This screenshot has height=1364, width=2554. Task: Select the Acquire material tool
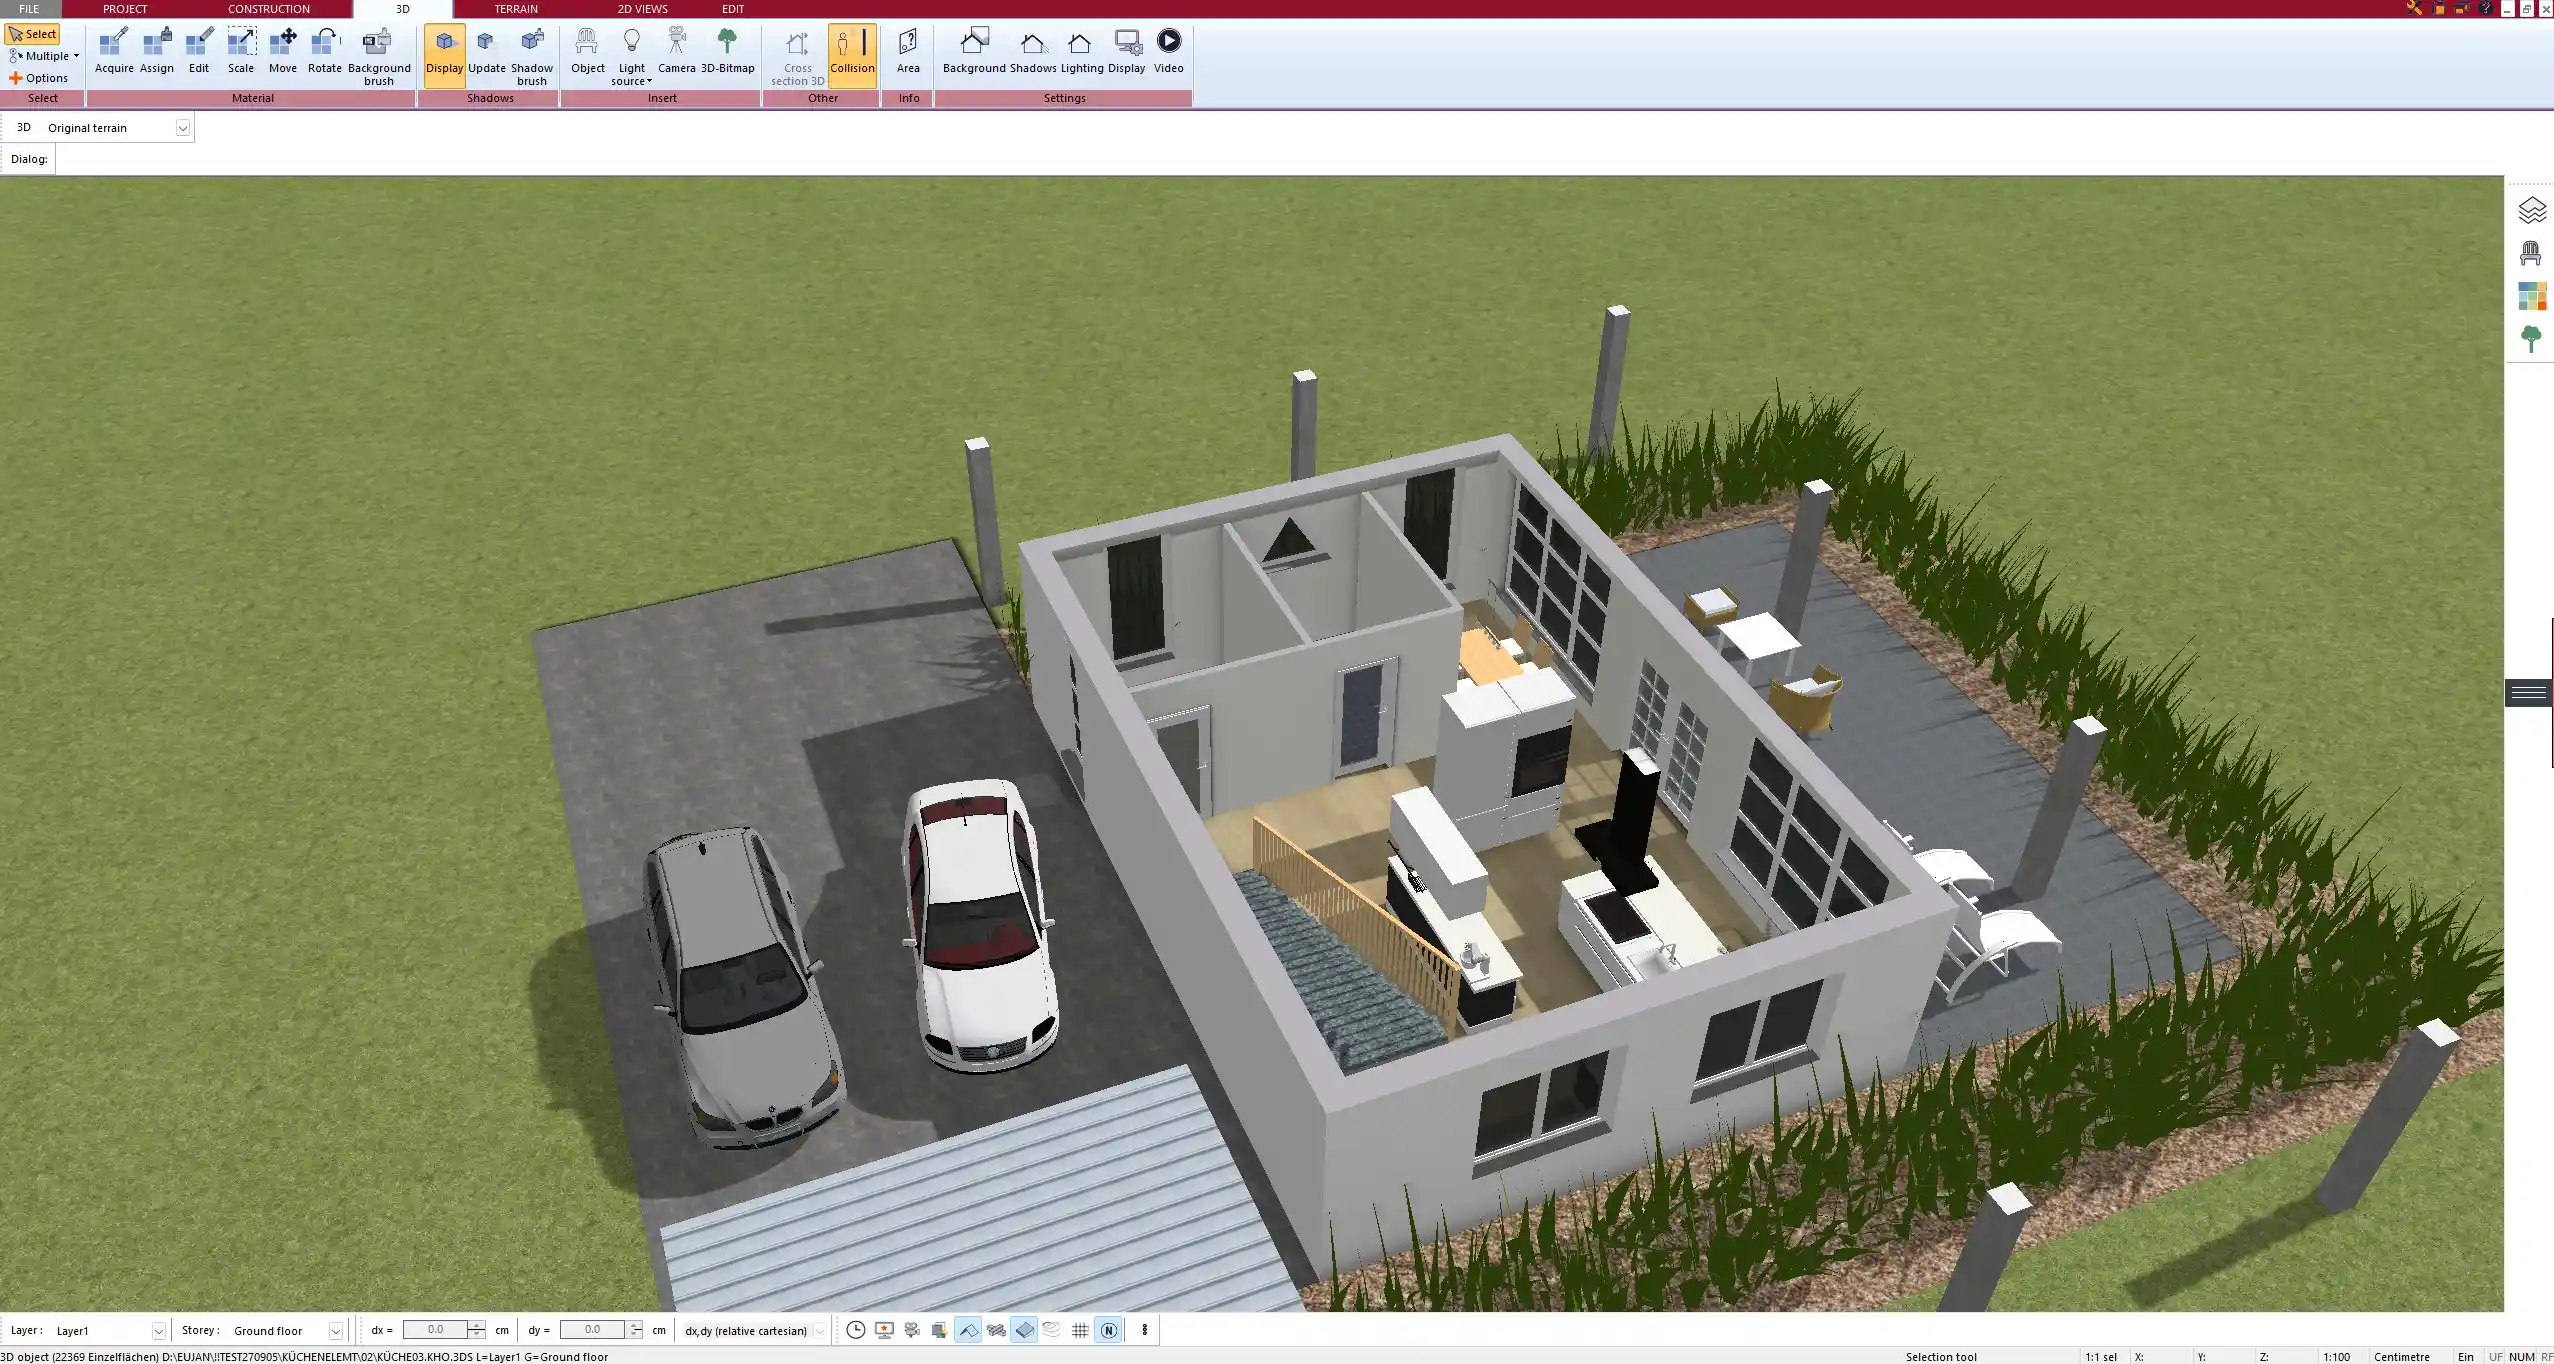[114, 52]
